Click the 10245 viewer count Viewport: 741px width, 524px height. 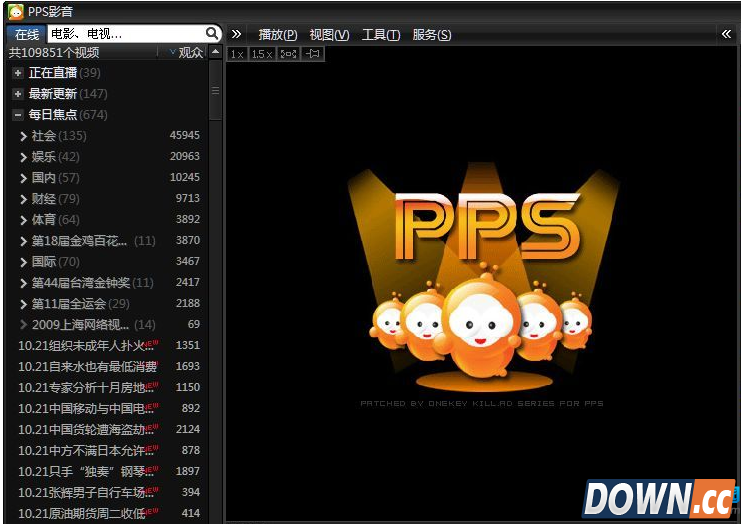(x=184, y=177)
